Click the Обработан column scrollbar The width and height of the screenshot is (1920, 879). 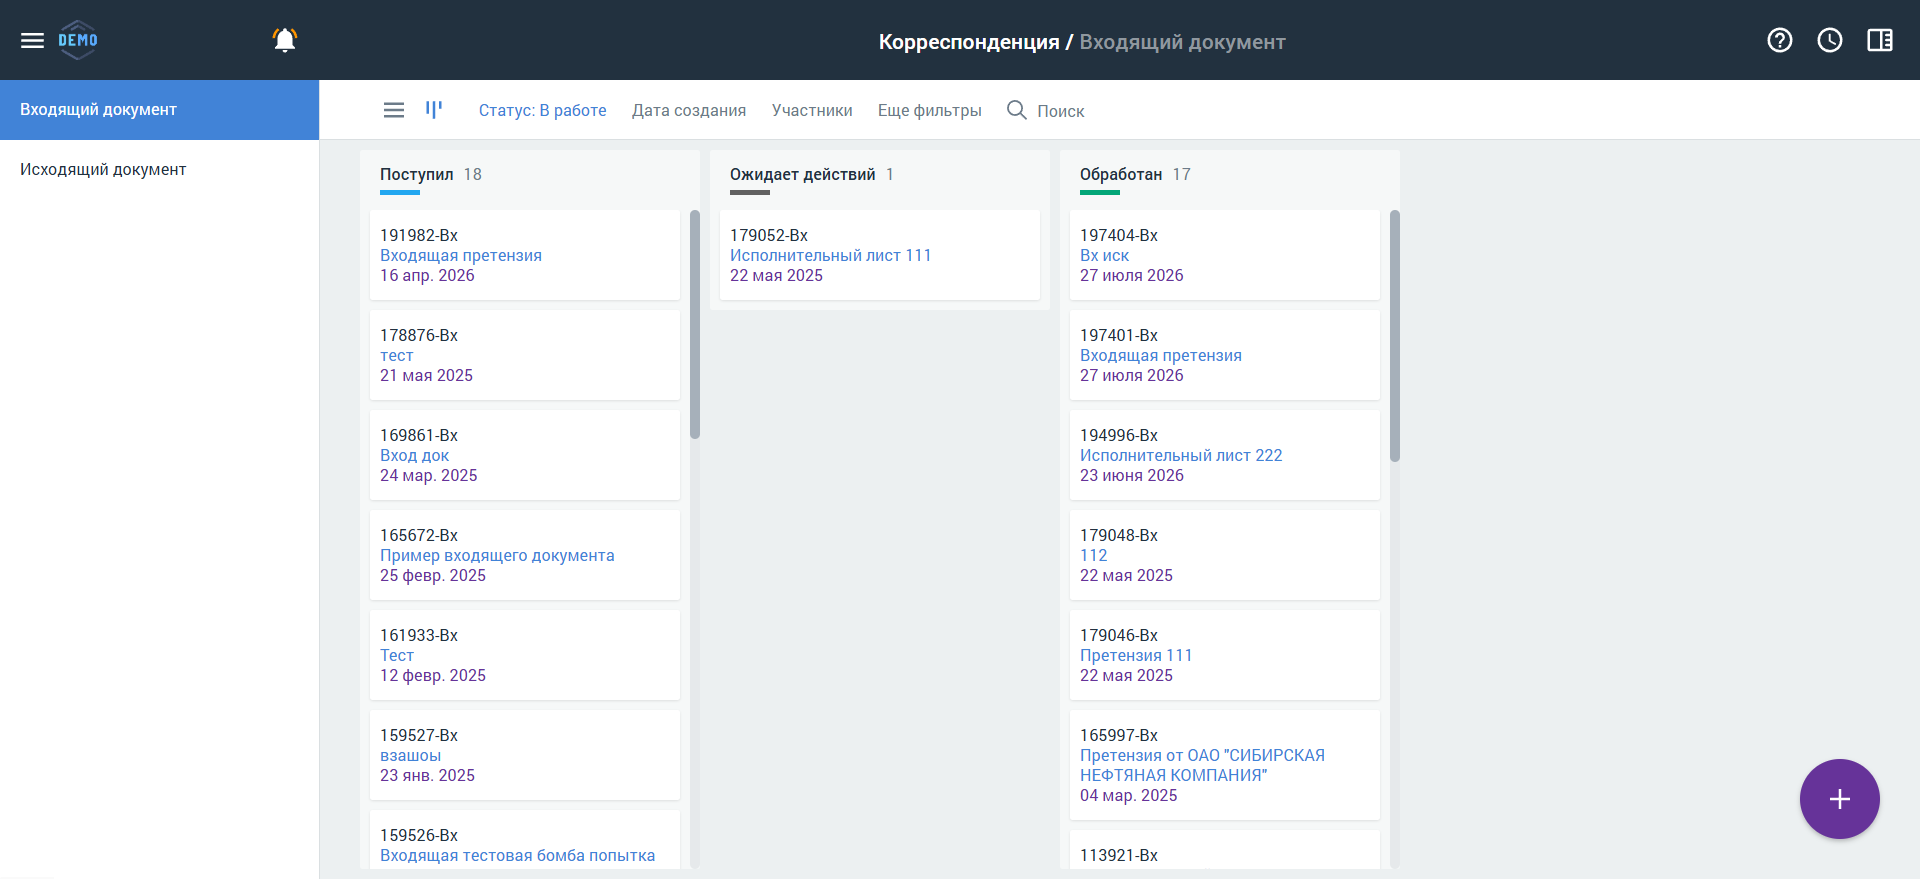[1395, 336]
